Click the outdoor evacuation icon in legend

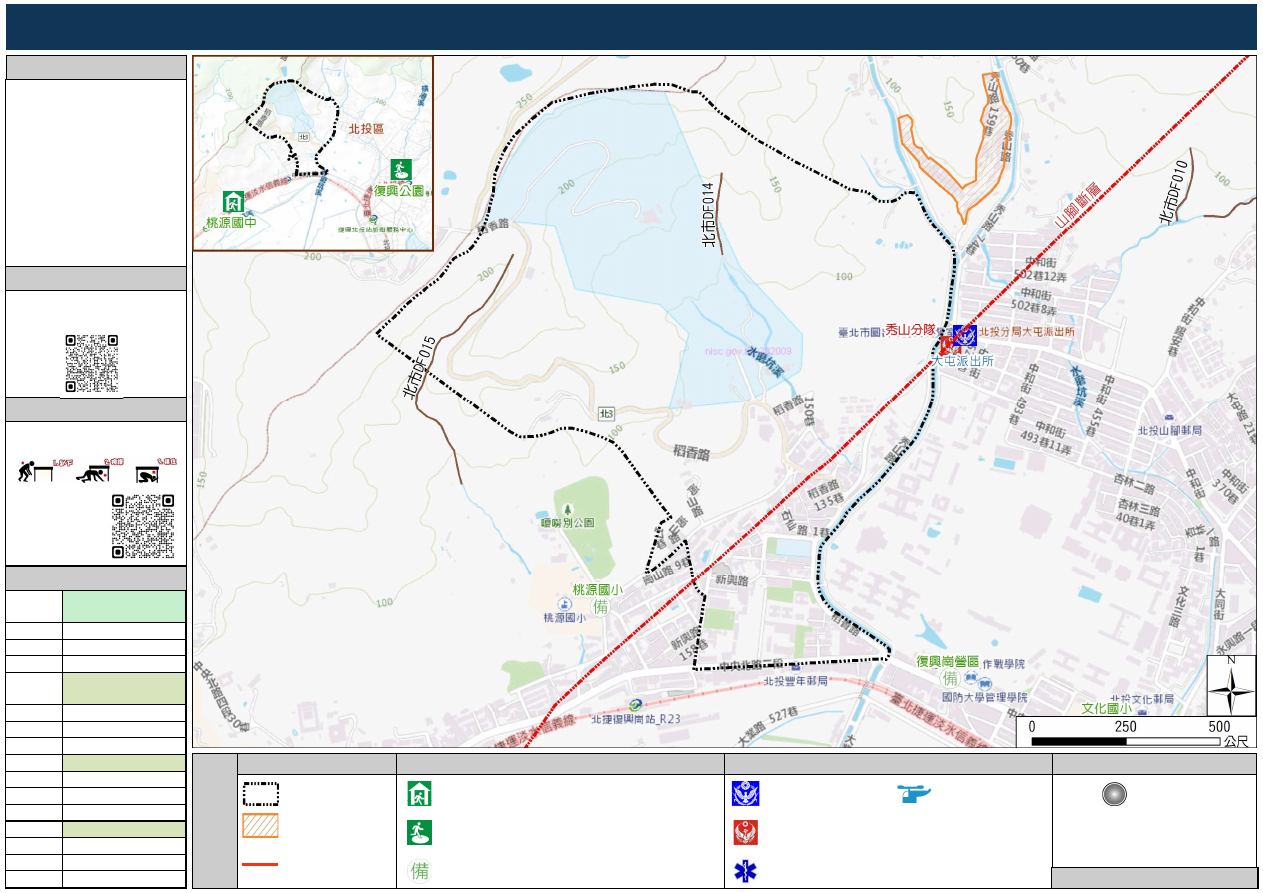tap(419, 832)
